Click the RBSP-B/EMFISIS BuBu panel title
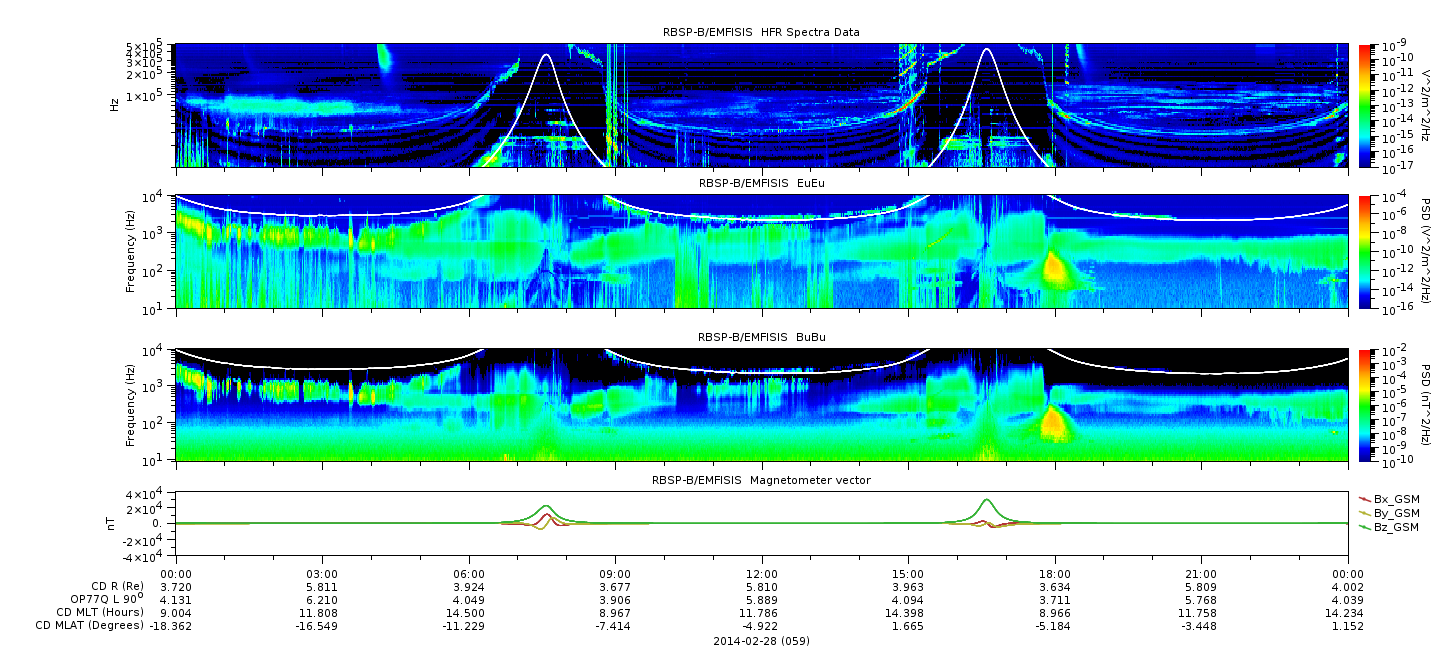The width and height of the screenshot is (1447, 658). pyautogui.click(x=761, y=337)
